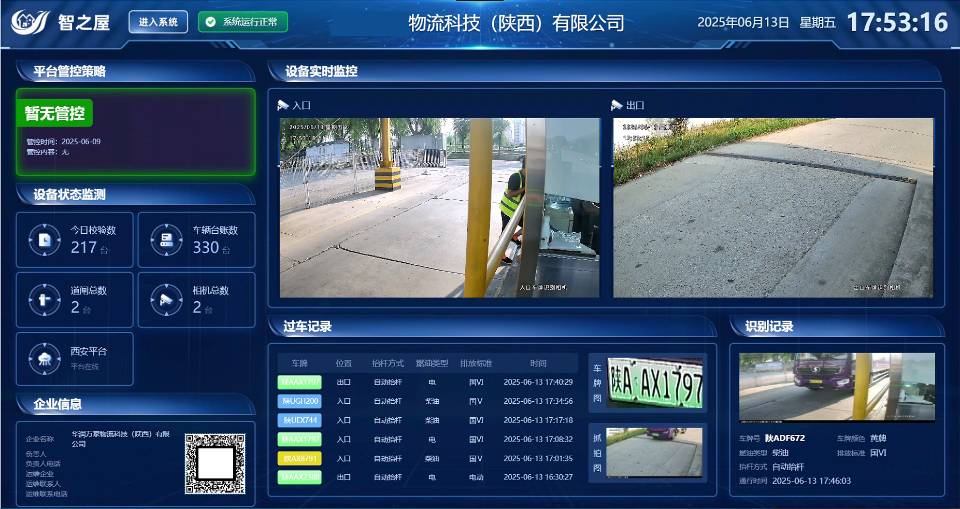960x509 pixels.
Task: Click the camera icon beside 出口 label
Action: [618, 105]
